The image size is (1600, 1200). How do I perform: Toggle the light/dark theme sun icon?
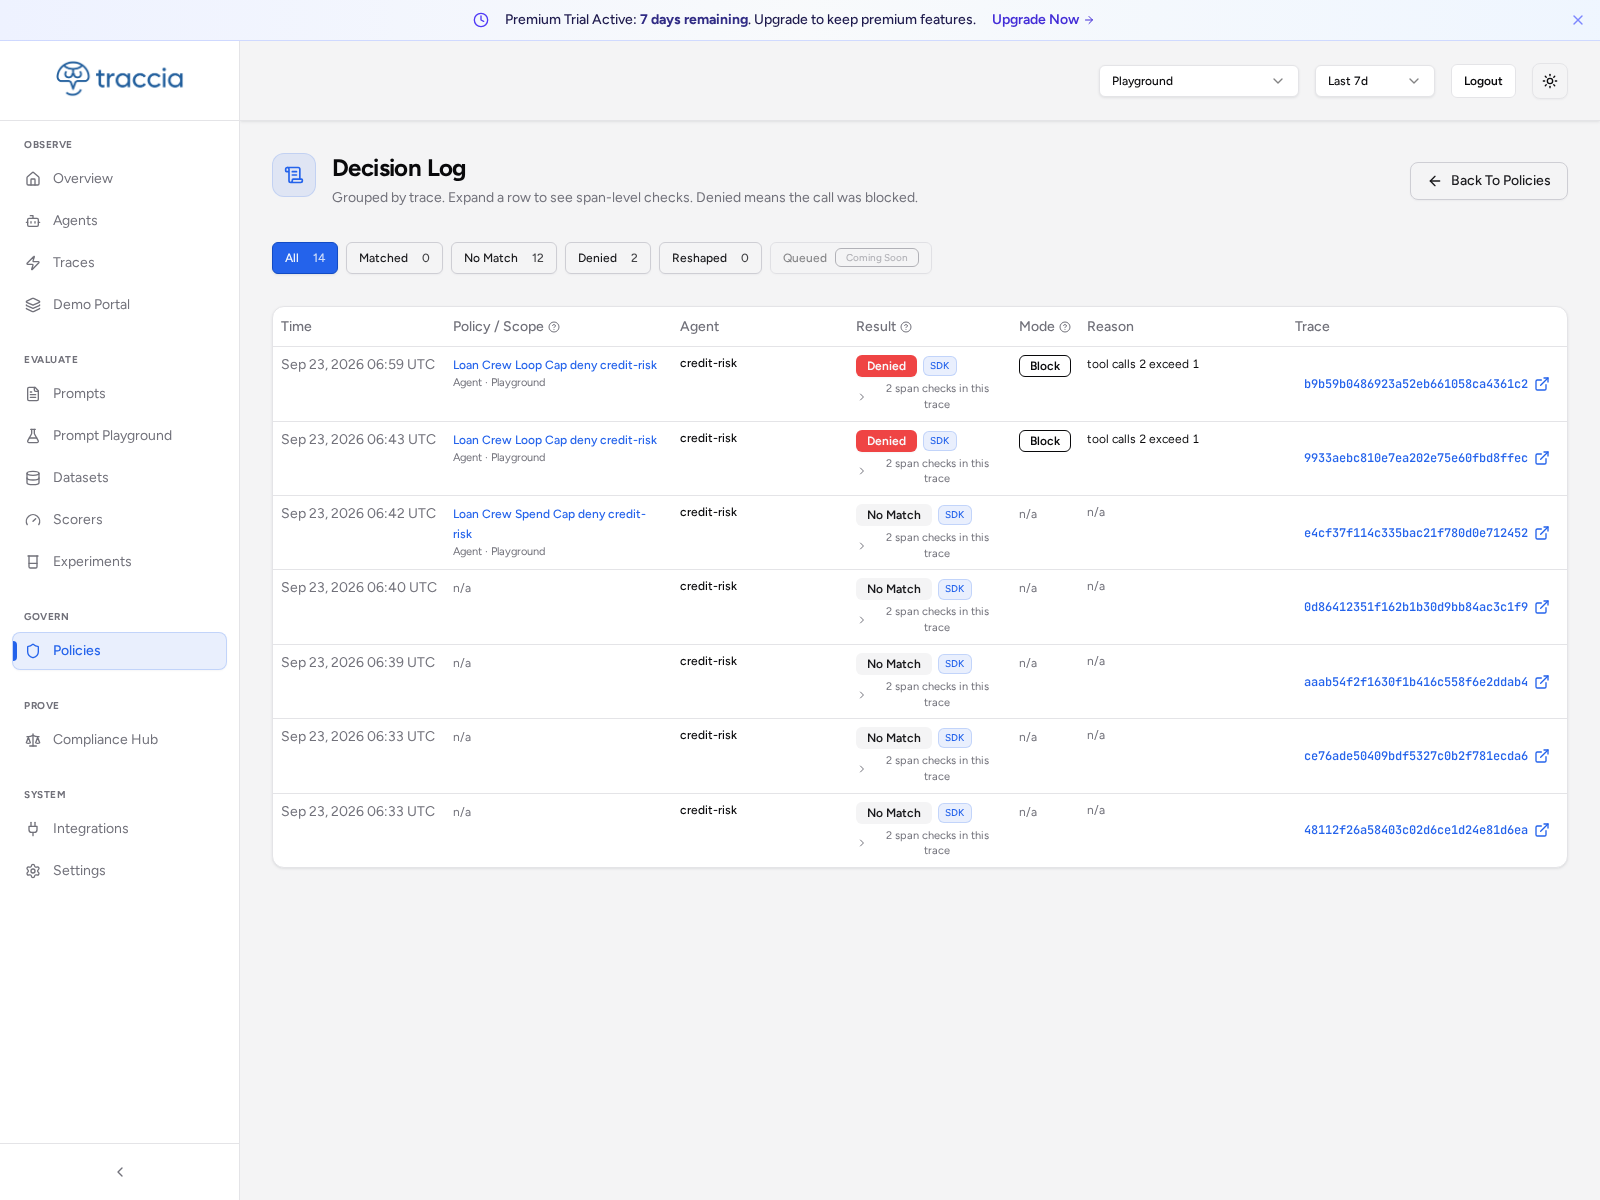[x=1550, y=81]
